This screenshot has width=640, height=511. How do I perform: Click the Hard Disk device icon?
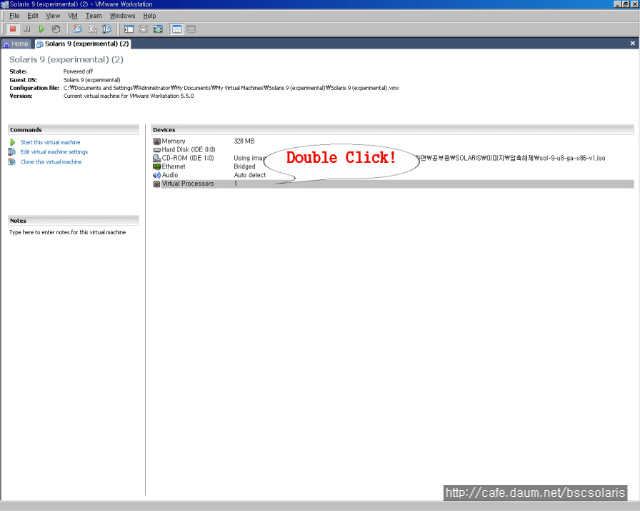[157, 150]
